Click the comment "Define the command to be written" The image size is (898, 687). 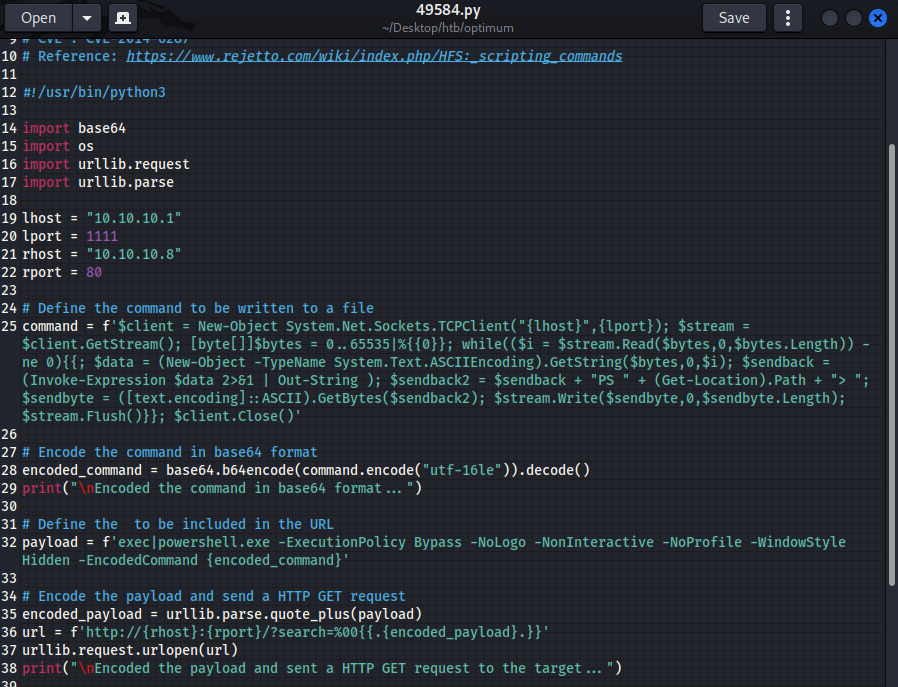coord(198,308)
